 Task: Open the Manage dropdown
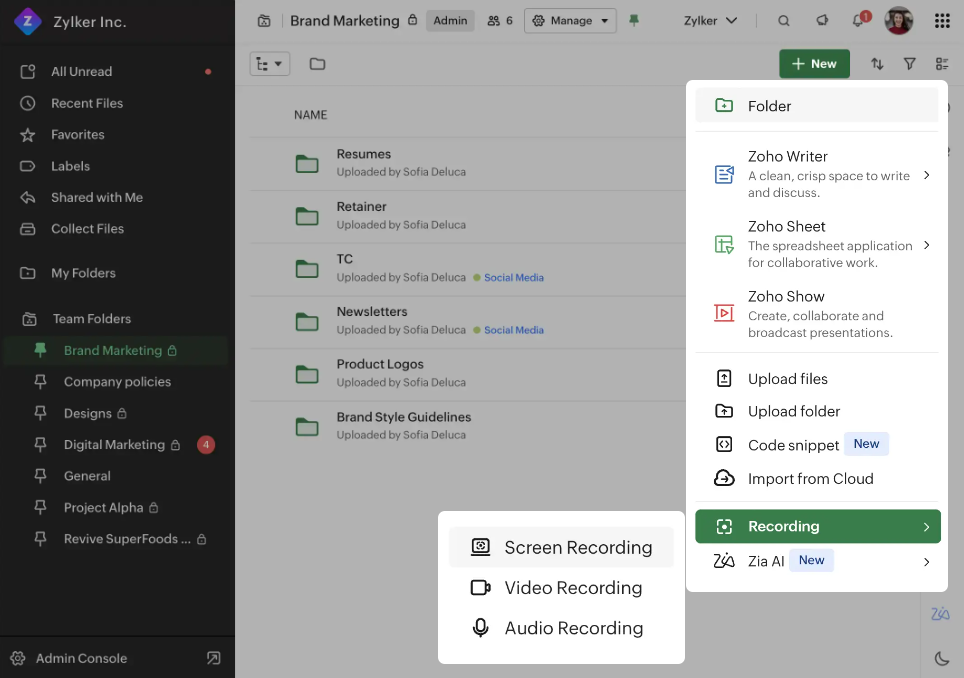(570, 21)
